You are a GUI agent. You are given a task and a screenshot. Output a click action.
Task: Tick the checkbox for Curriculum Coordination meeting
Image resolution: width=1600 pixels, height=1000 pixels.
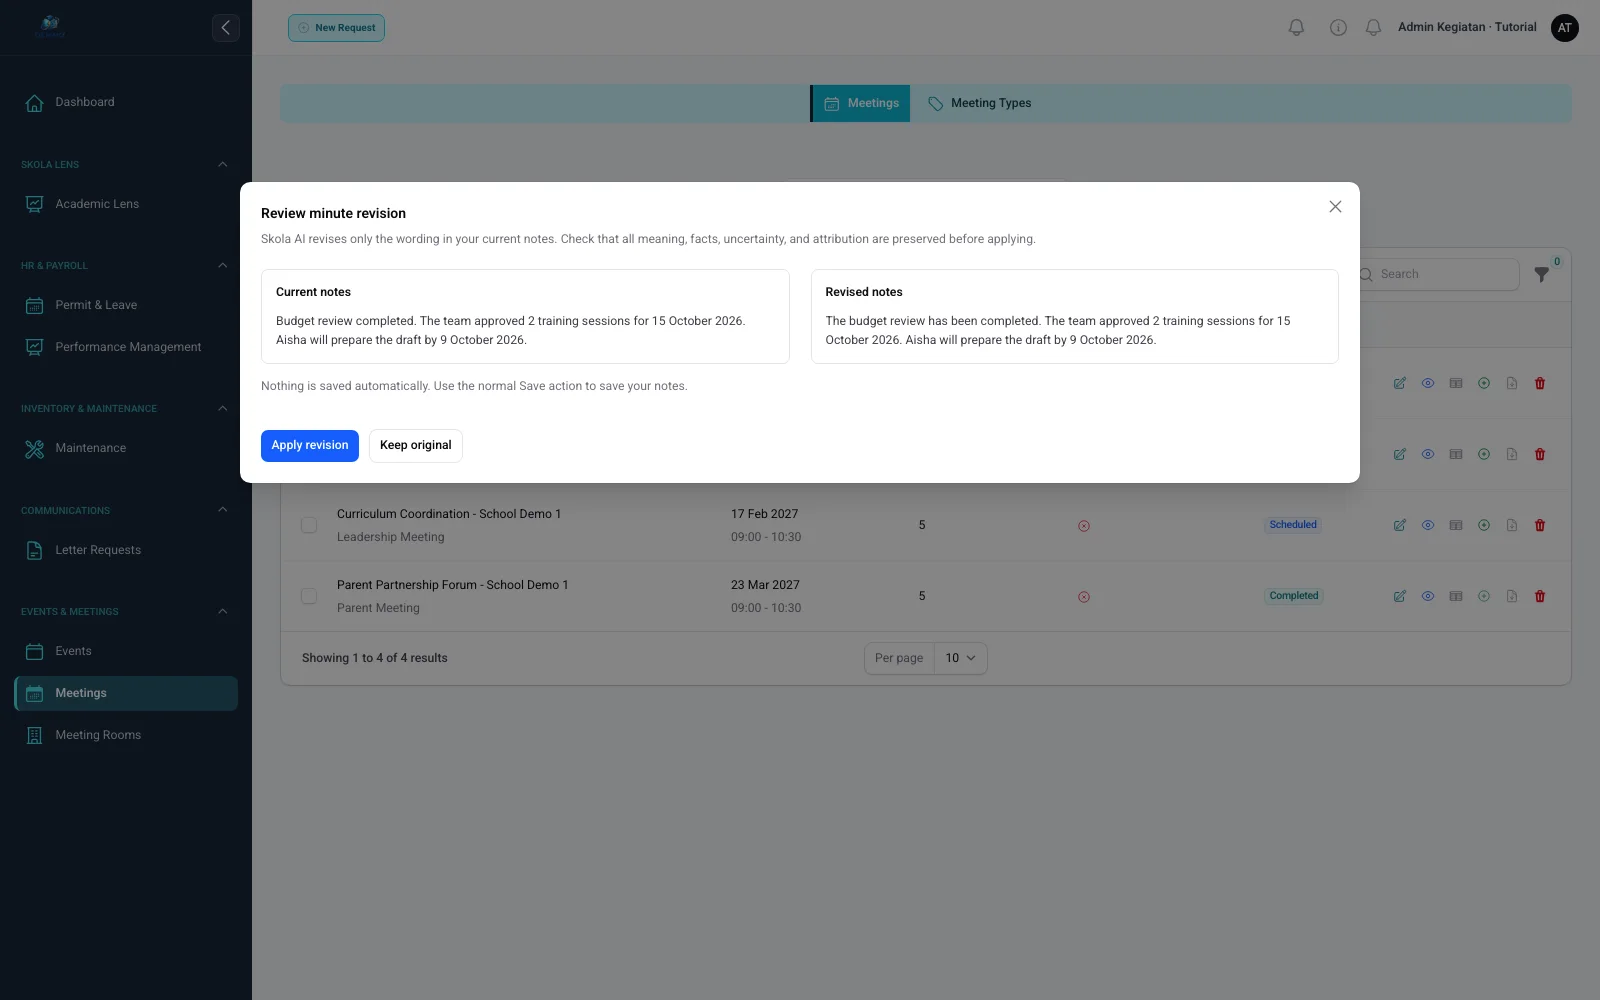pyautogui.click(x=309, y=525)
